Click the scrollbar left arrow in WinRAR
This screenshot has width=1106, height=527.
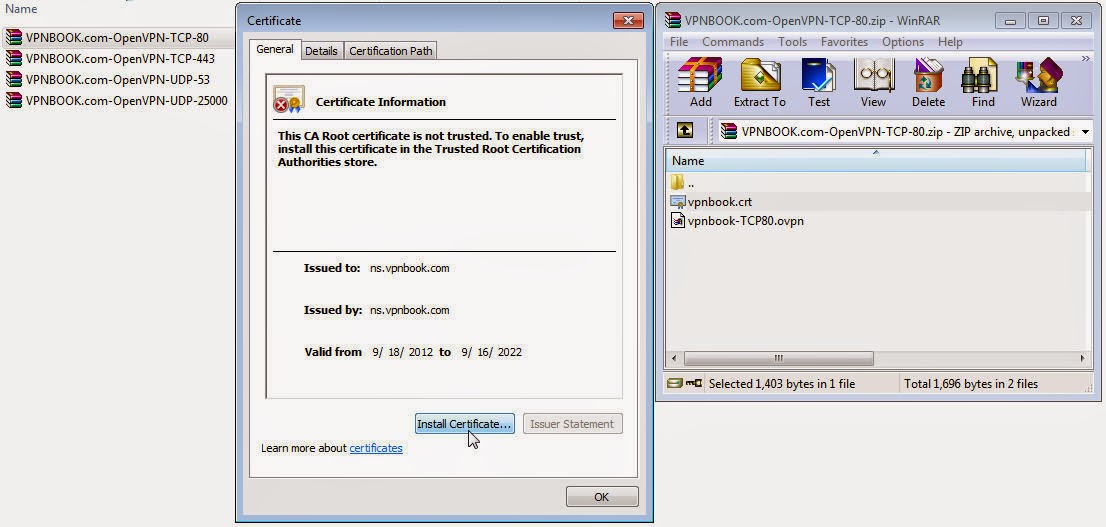click(674, 358)
